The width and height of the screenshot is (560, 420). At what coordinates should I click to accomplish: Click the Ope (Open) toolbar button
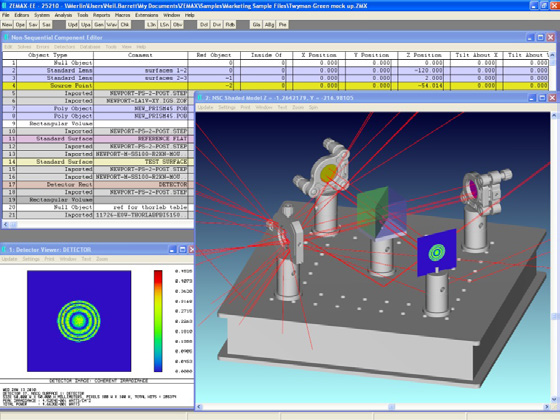(20, 25)
